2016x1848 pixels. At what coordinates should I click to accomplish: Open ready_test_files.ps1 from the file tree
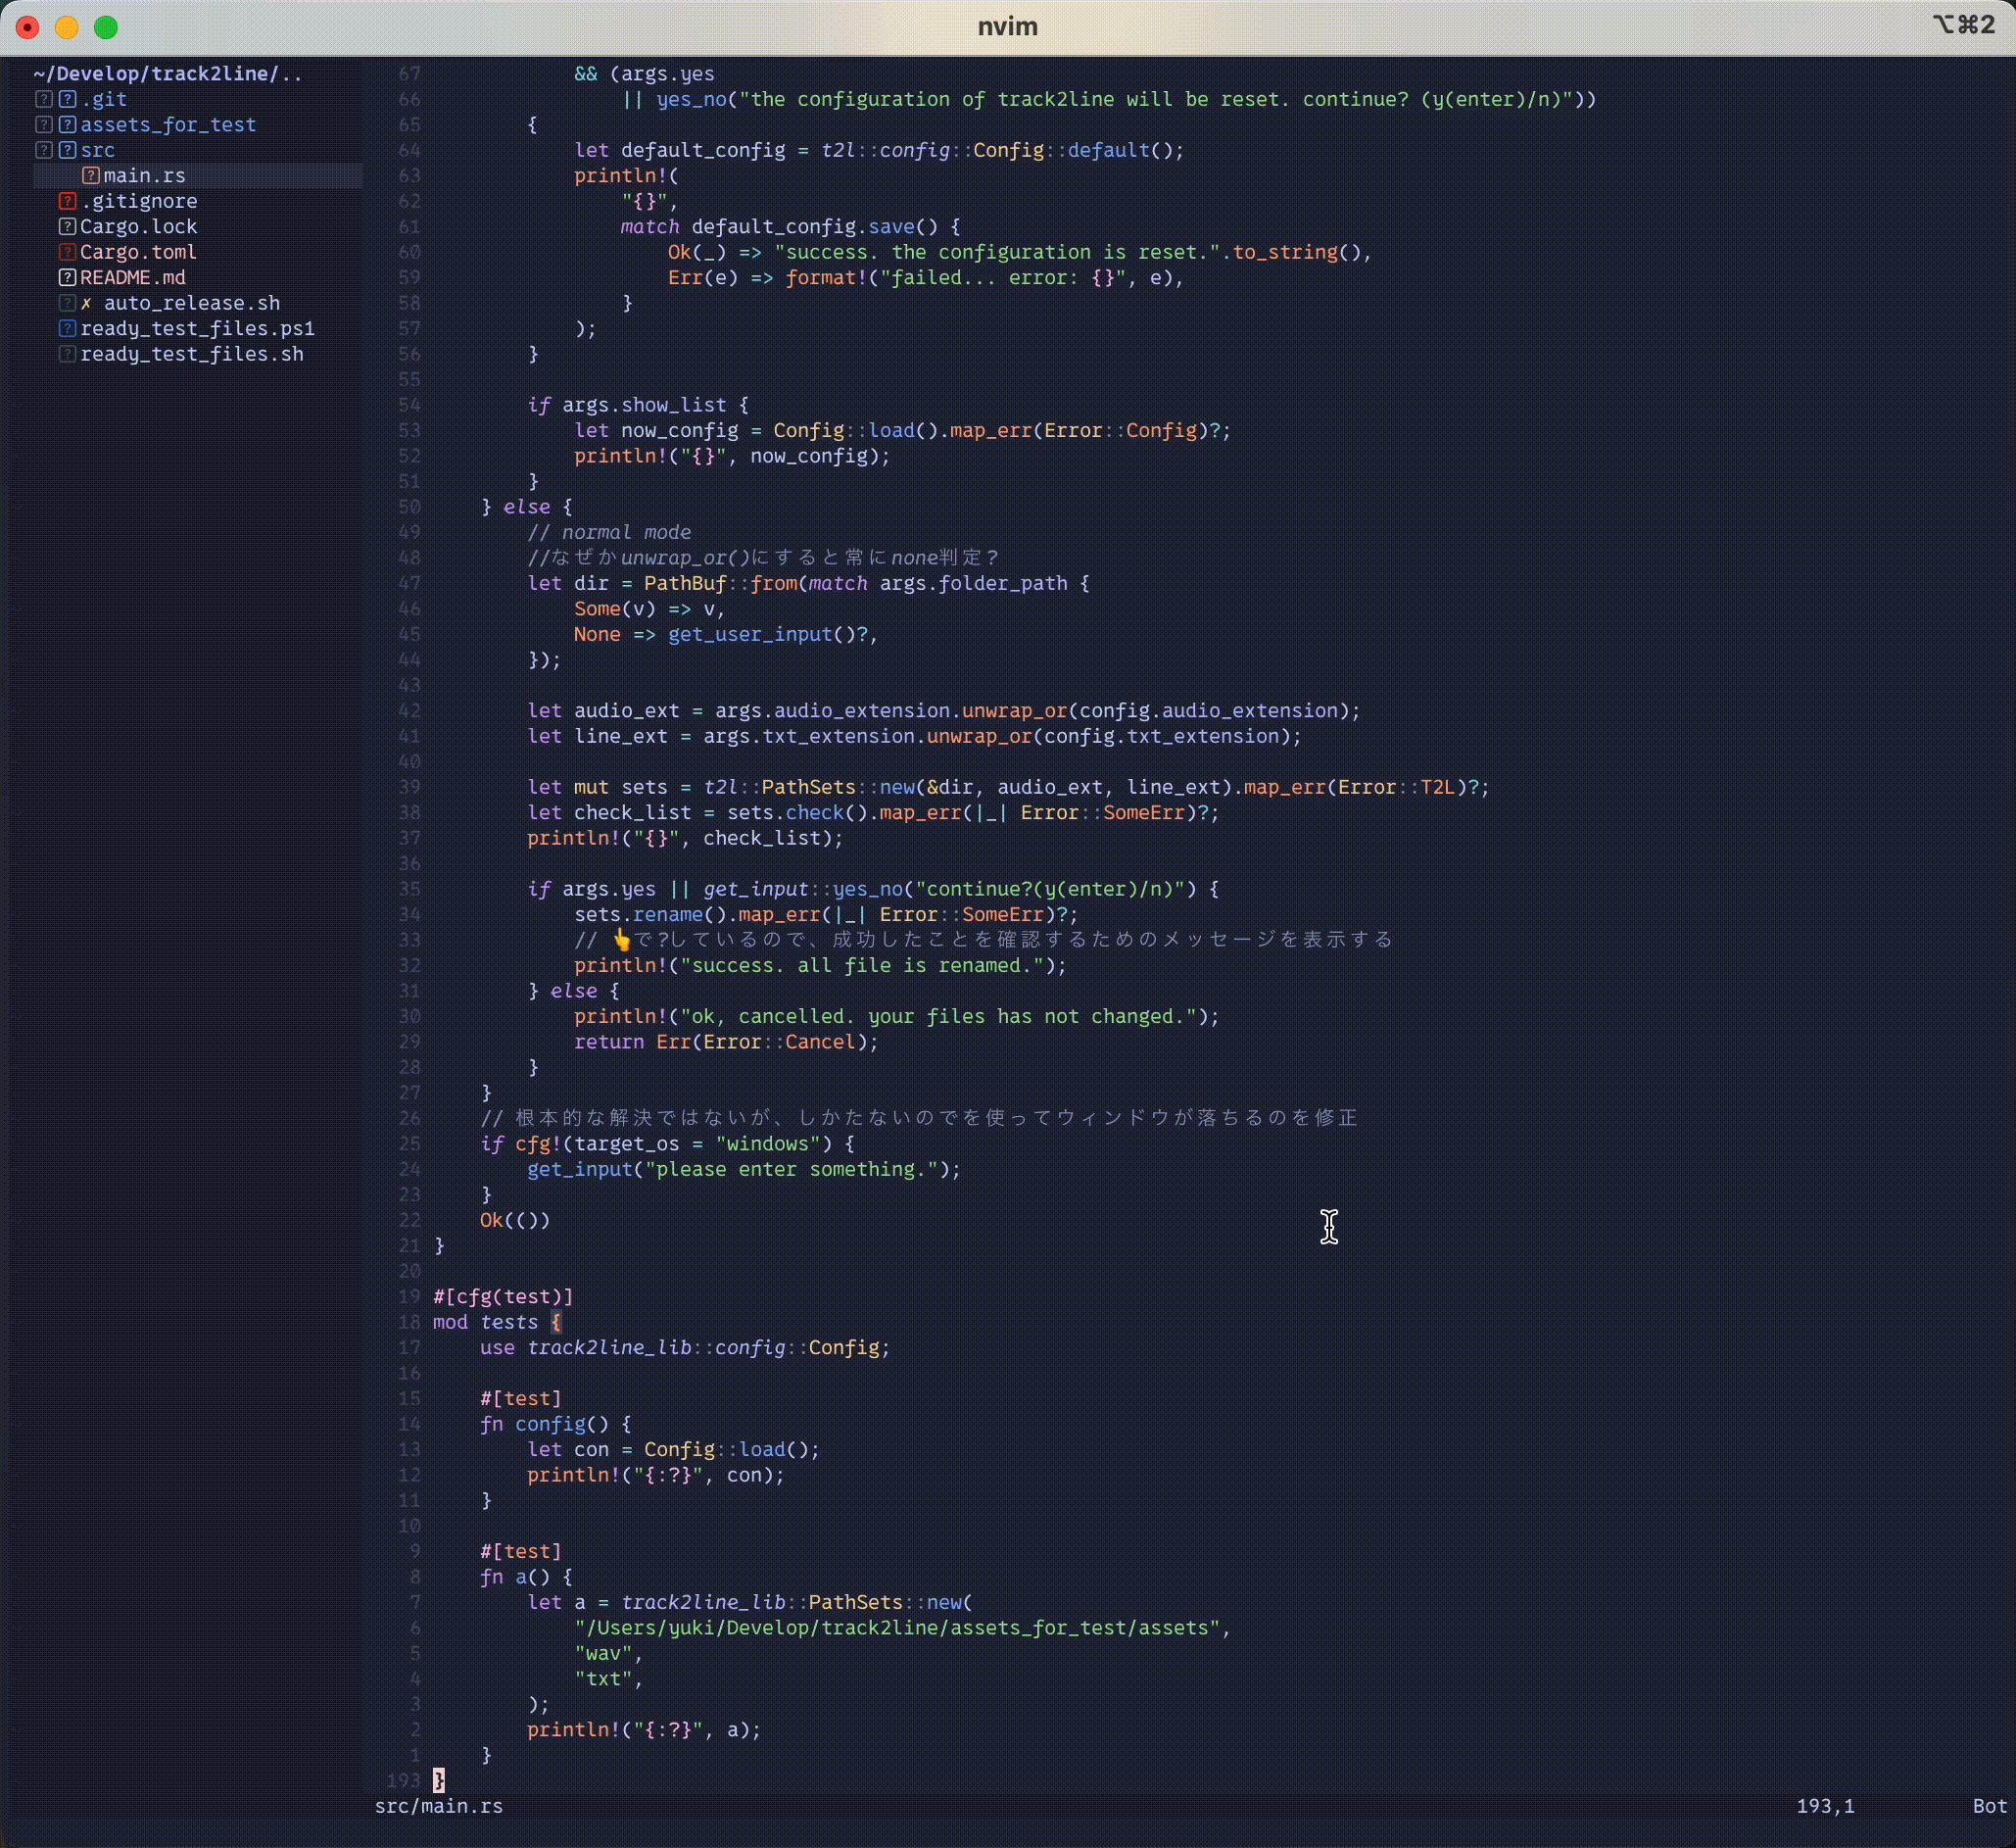coord(198,329)
